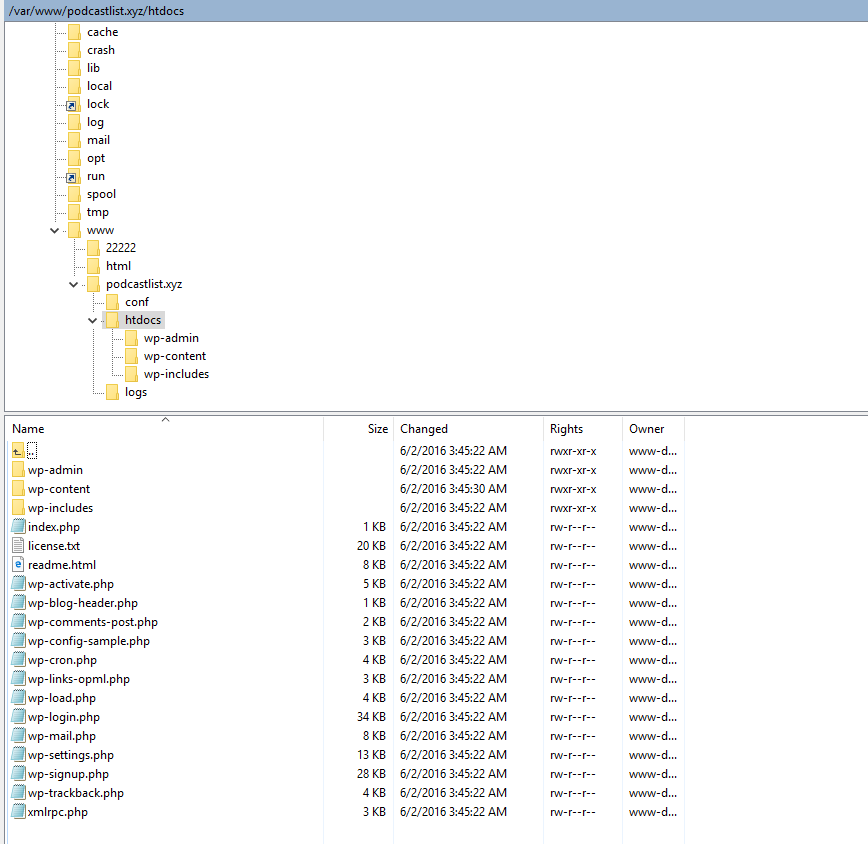Click the wp-mail.php file icon
Image resolution: width=868 pixels, height=844 pixels.
point(18,736)
